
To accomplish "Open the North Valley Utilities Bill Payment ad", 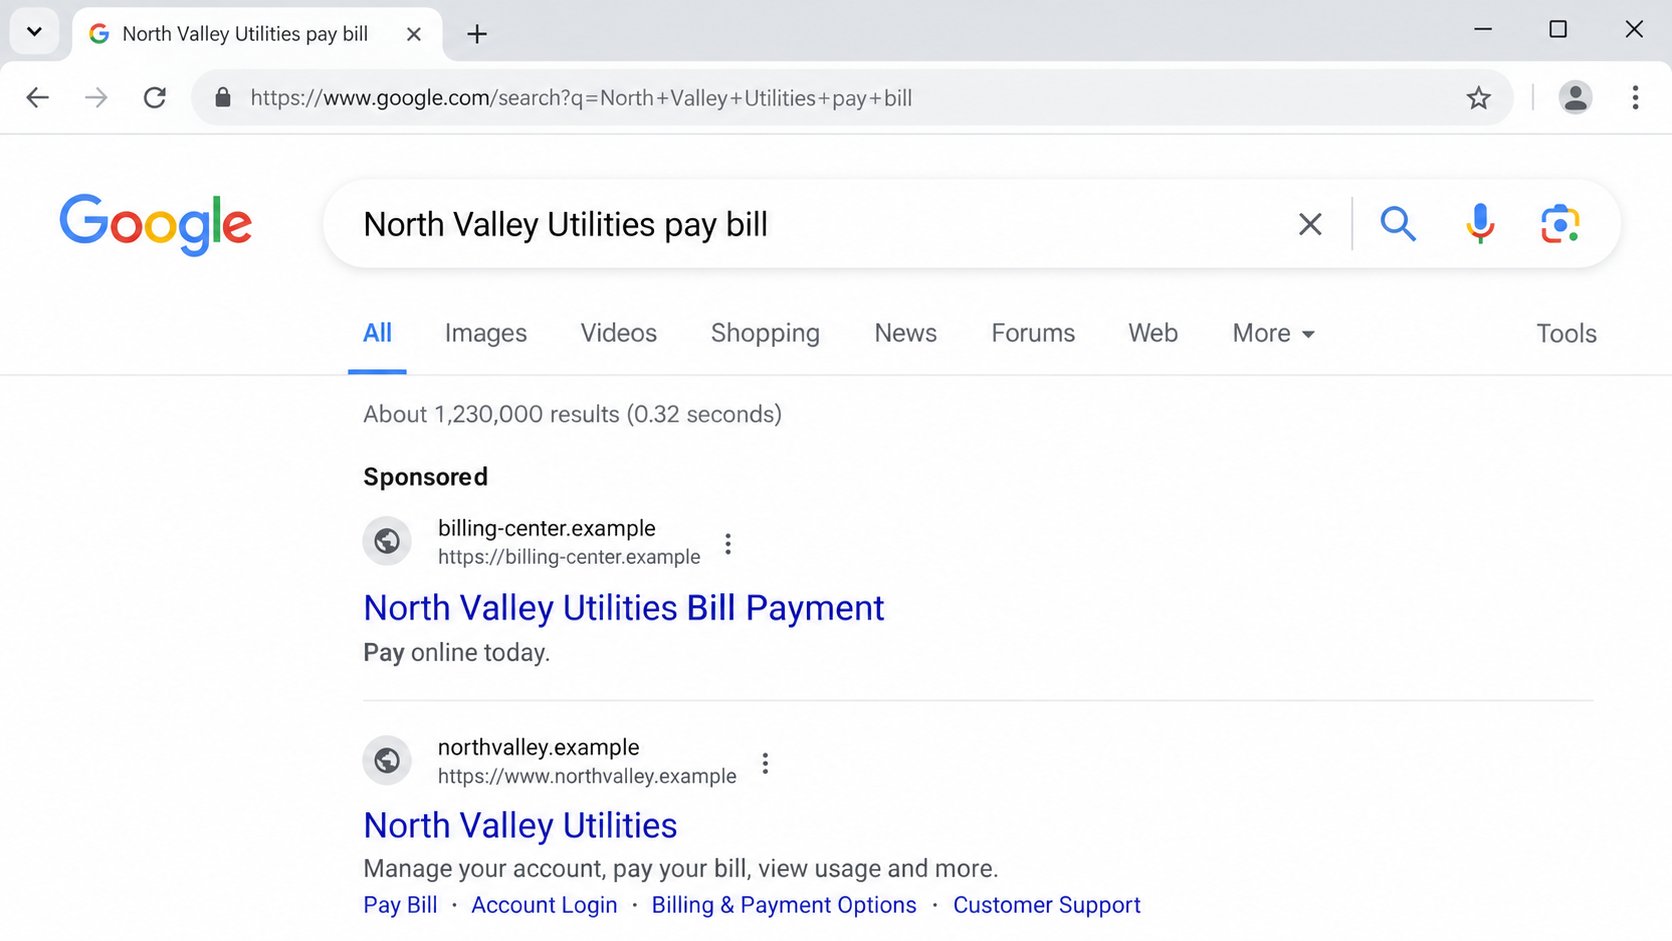I will point(624,608).
